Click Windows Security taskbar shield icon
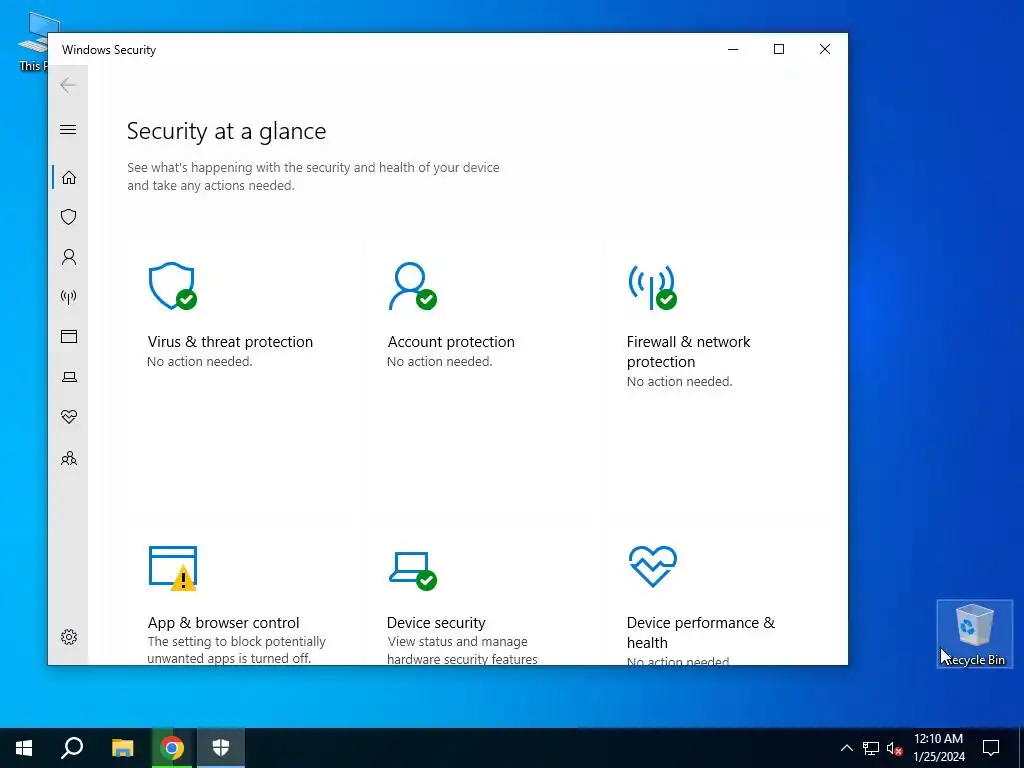1024x768 pixels. pyautogui.click(x=221, y=748)
